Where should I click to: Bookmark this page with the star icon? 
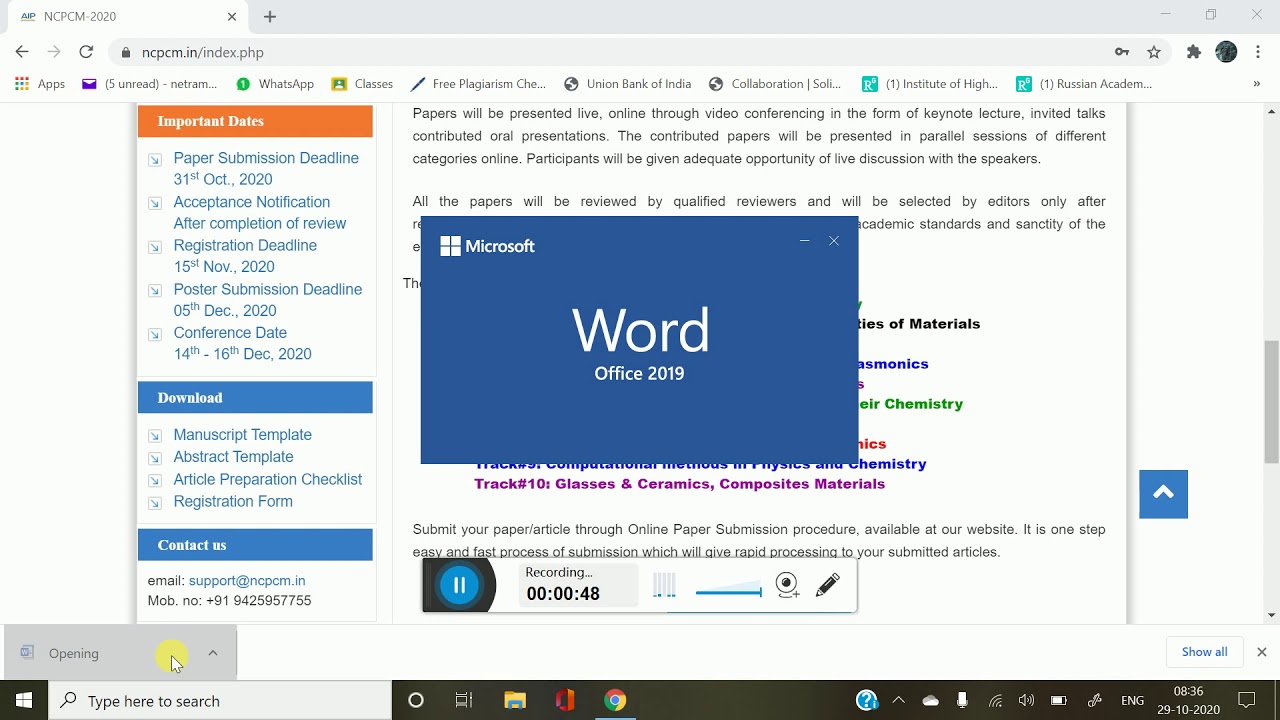pyautogui.click(x=1154, y=52)
